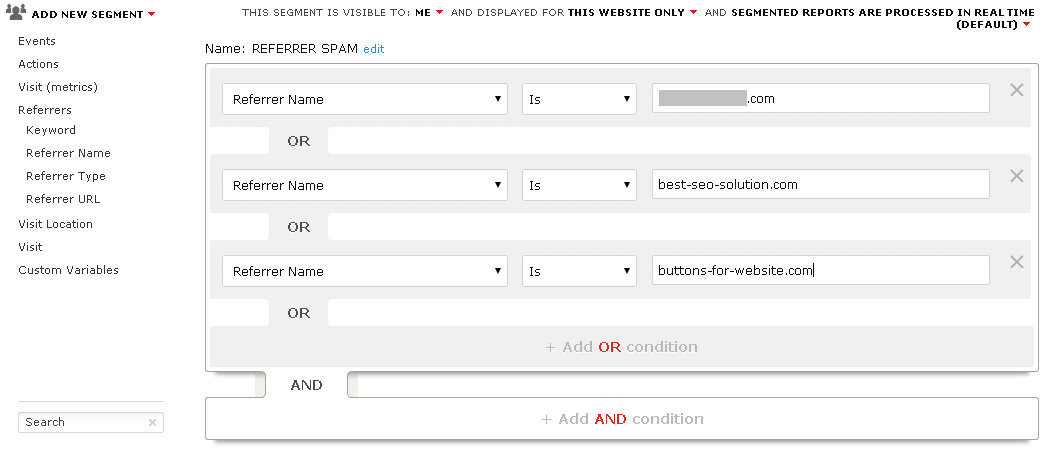This screenshot has width=1044, height=449.
Task: Open real-time processing default dropdown
Action: pyautogui.click(x=1026, y=25)
